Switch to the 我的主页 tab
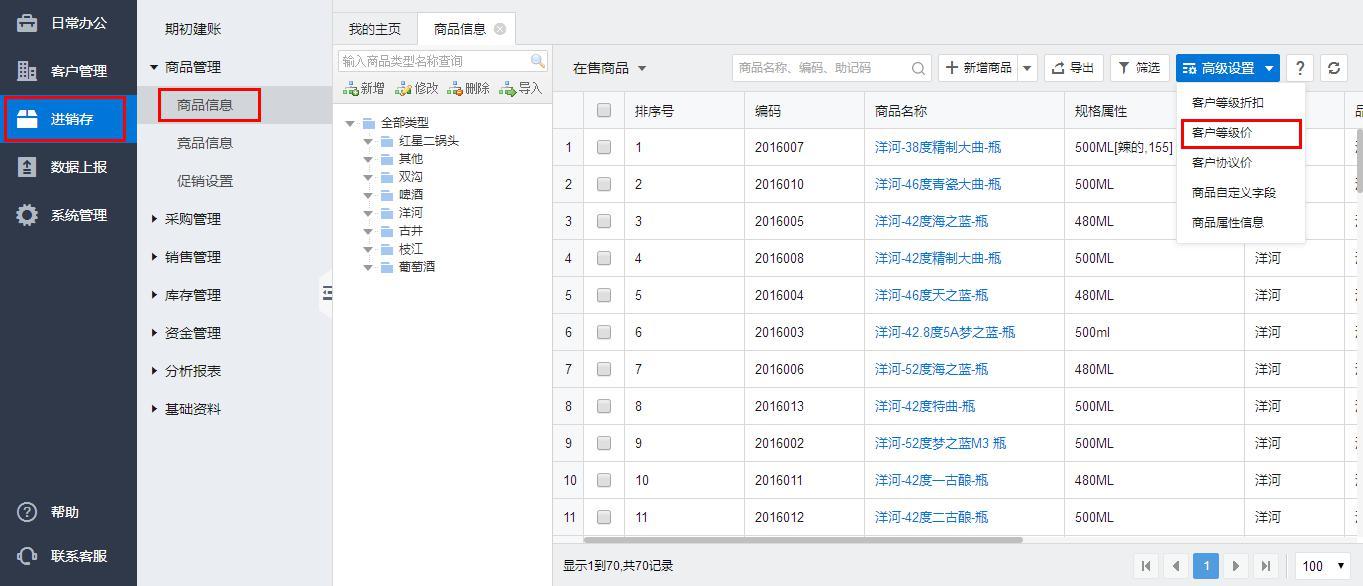 (x=374, y=29)
